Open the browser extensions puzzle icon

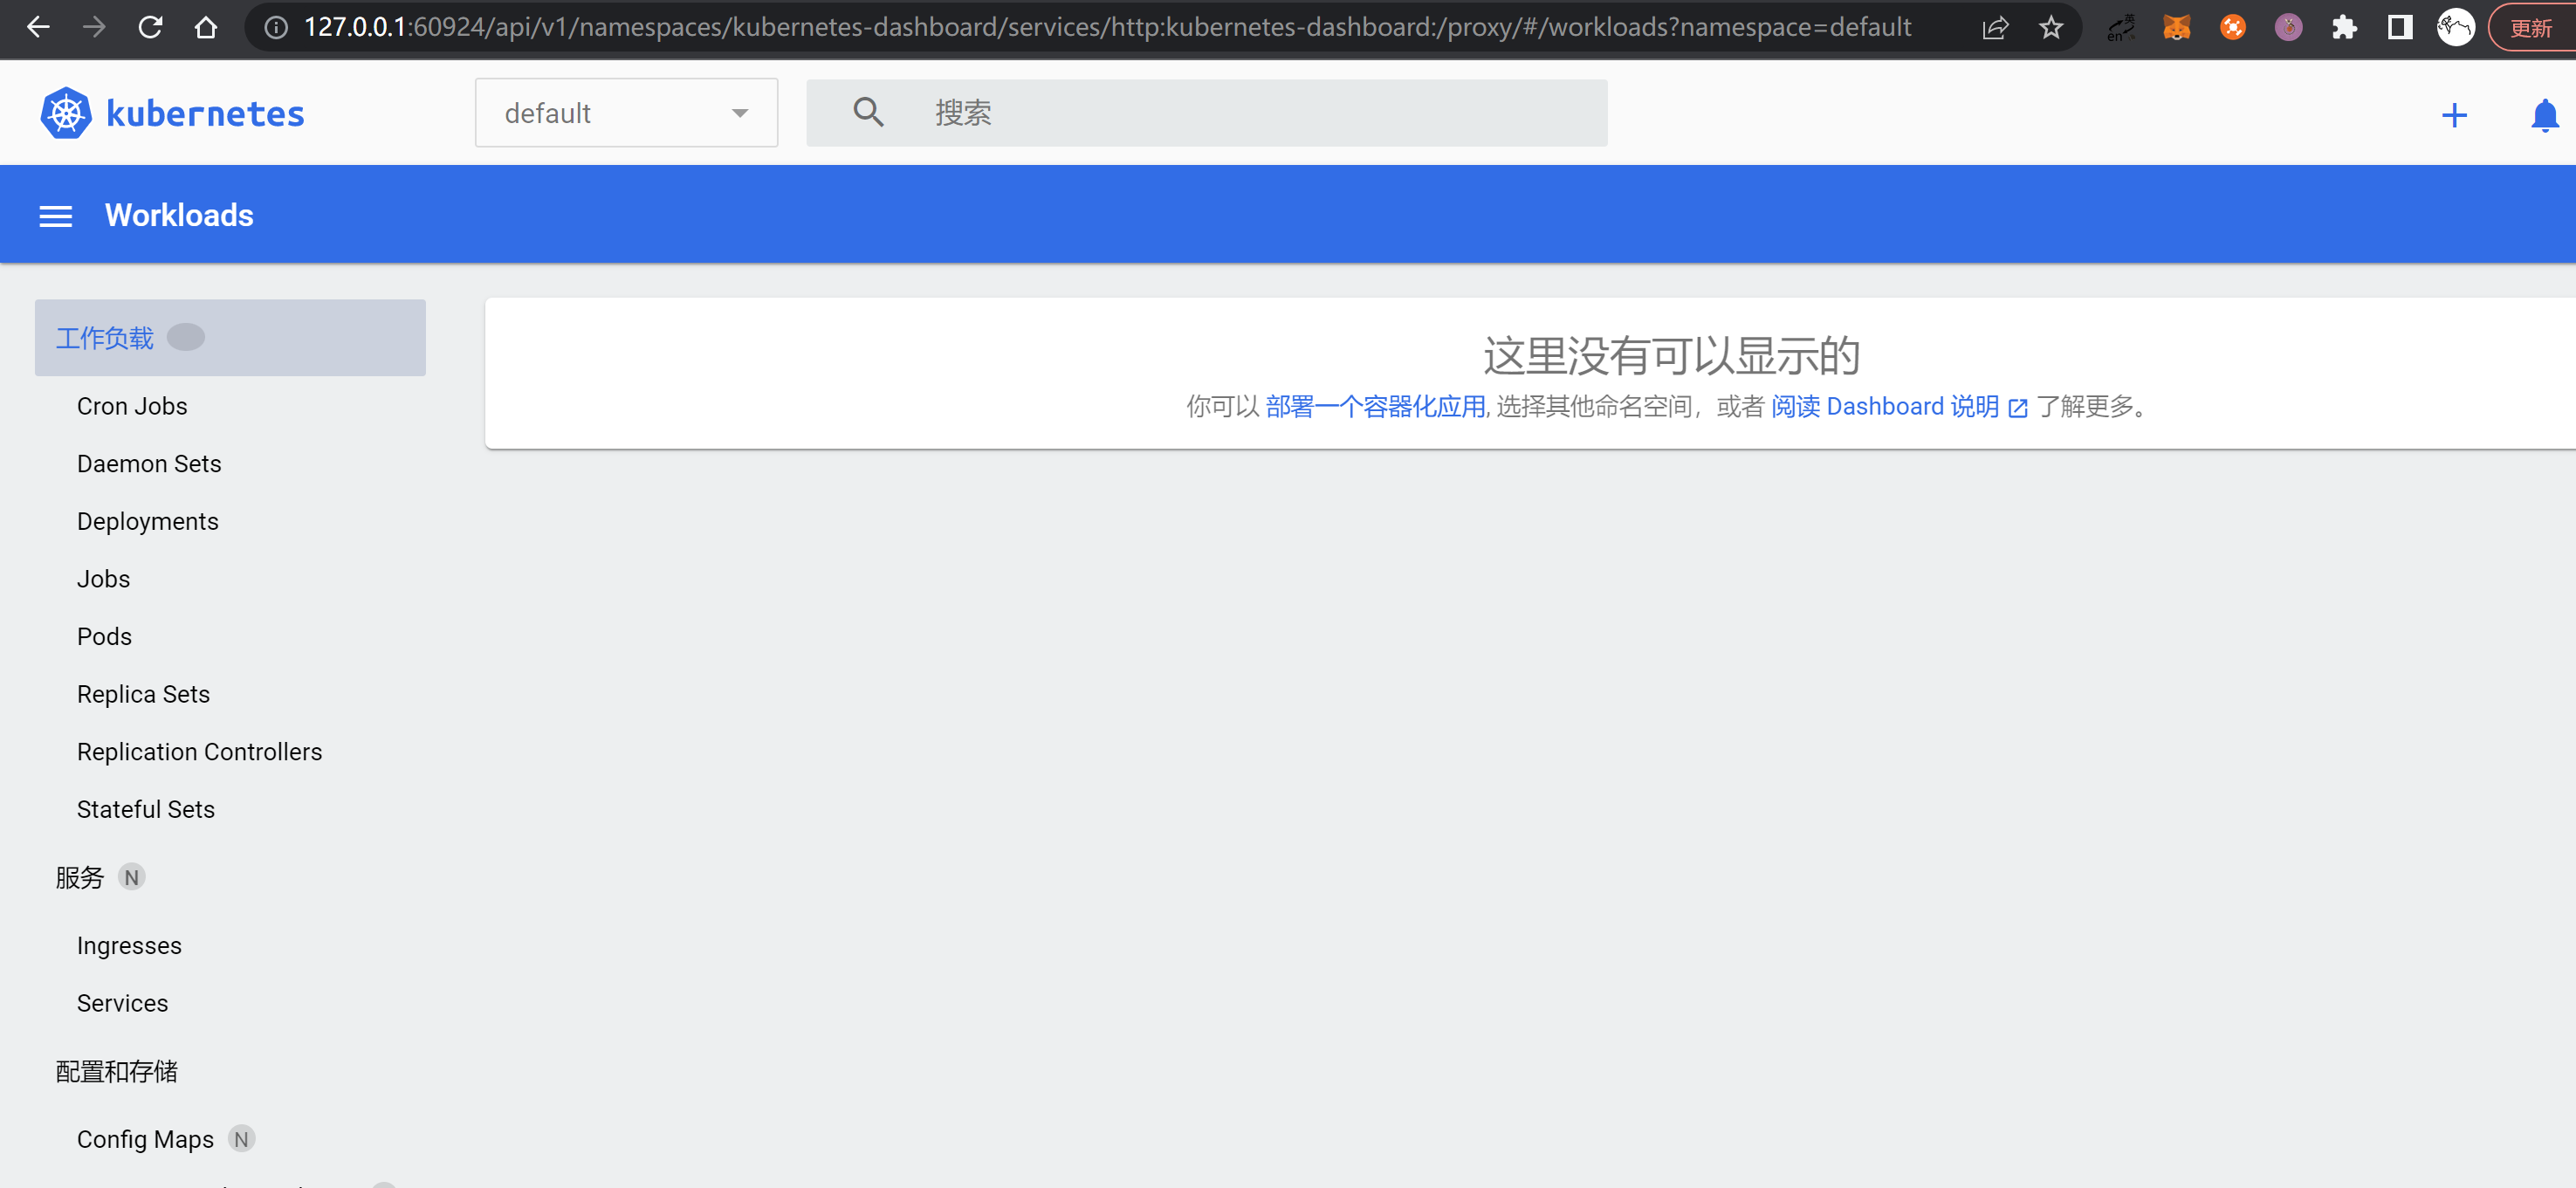point(2343,27)
